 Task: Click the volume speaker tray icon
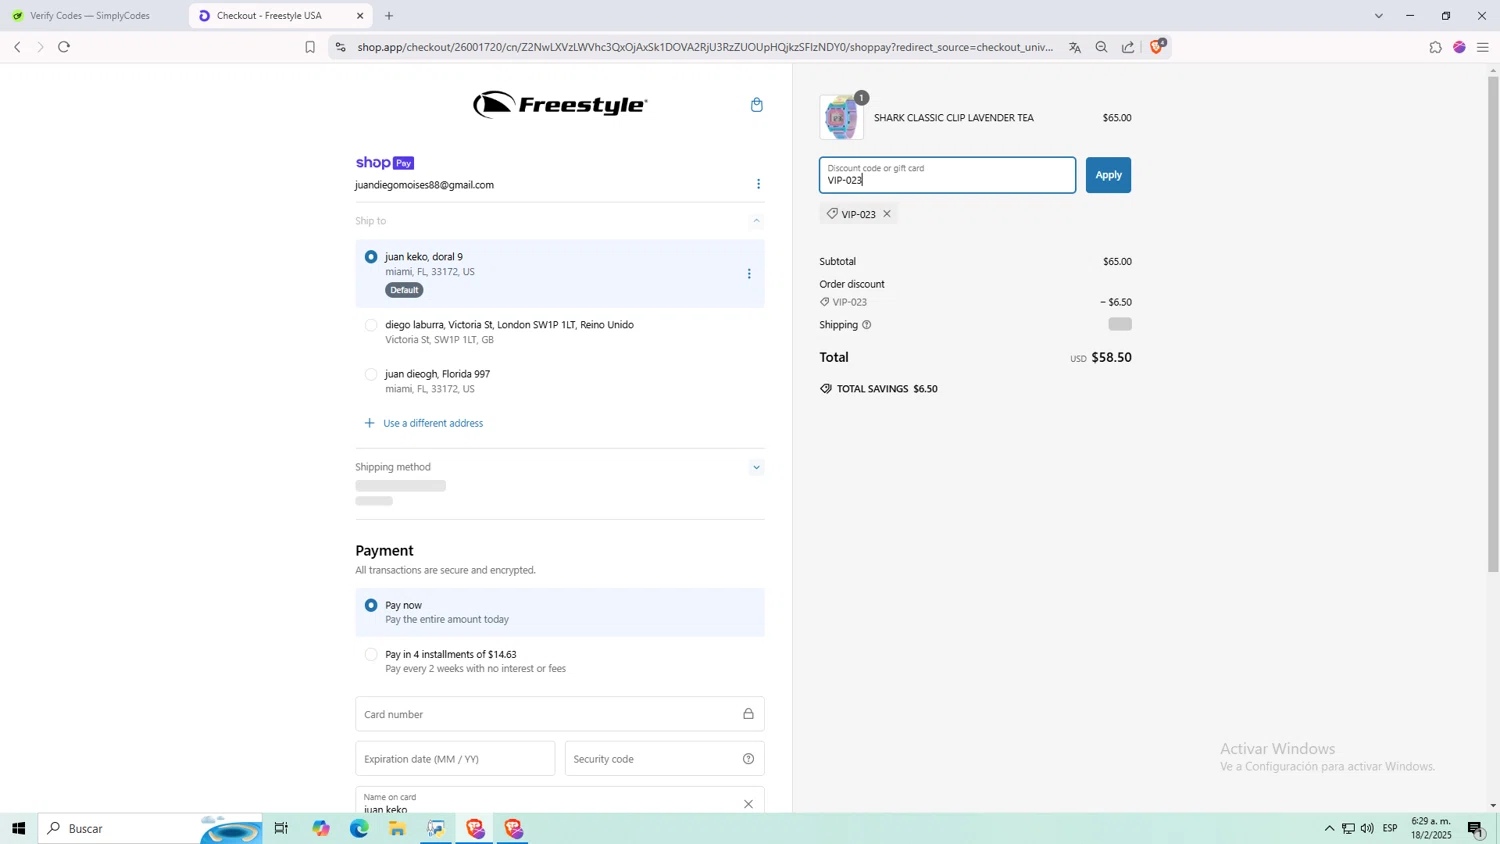point(1367,828)
